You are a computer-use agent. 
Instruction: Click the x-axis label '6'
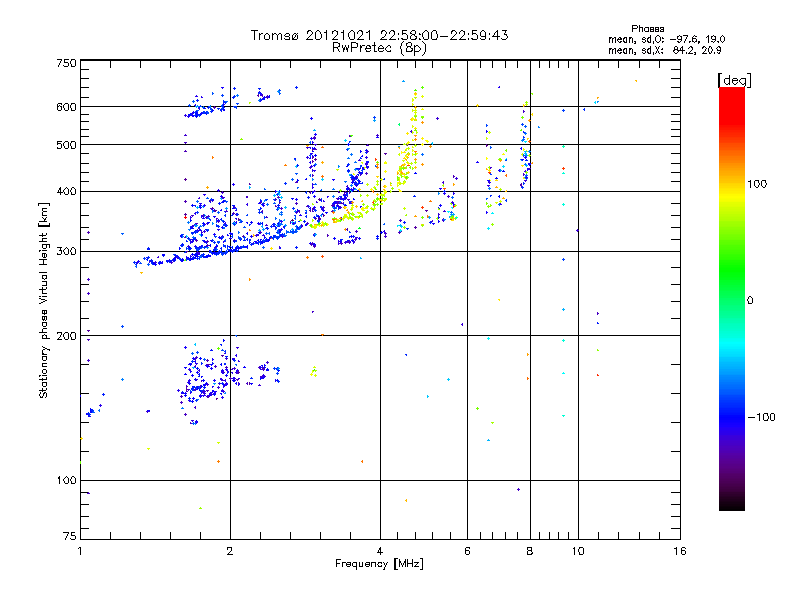(467, 551)
